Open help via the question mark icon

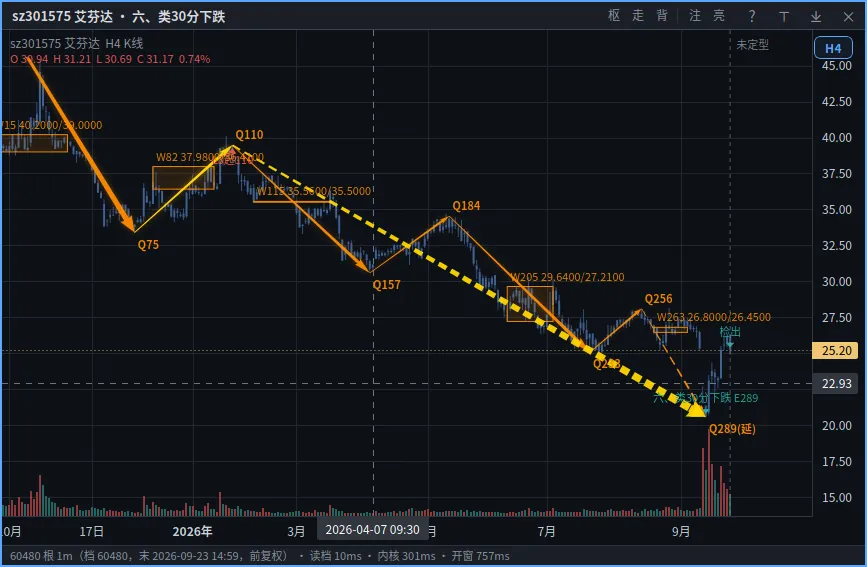pyautogui.click(x=751, y=16)
